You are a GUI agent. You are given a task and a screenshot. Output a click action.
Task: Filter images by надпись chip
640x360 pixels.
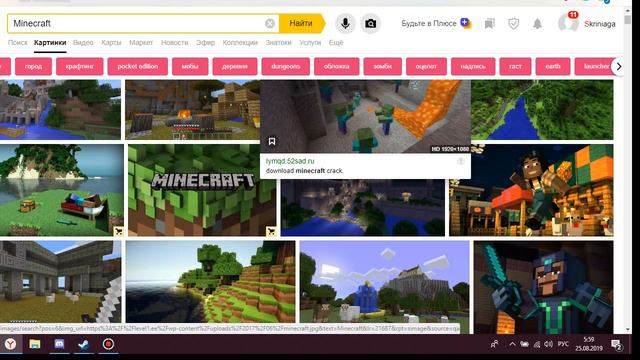tap(473, 67)
